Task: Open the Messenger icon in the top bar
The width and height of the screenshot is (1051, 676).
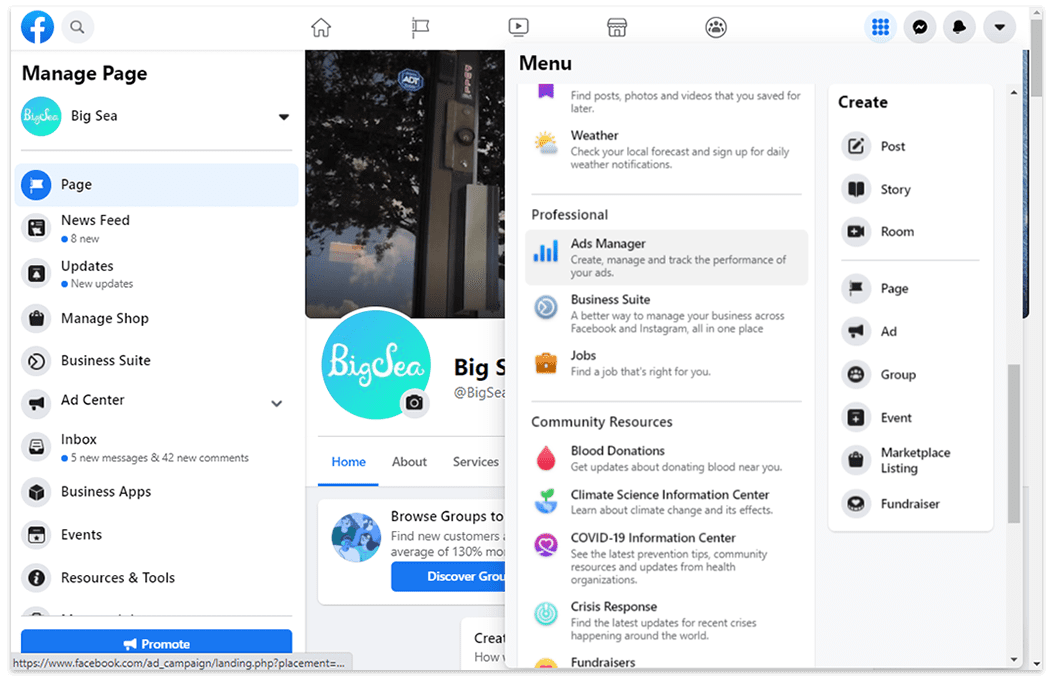Action: tap(920, 27)
